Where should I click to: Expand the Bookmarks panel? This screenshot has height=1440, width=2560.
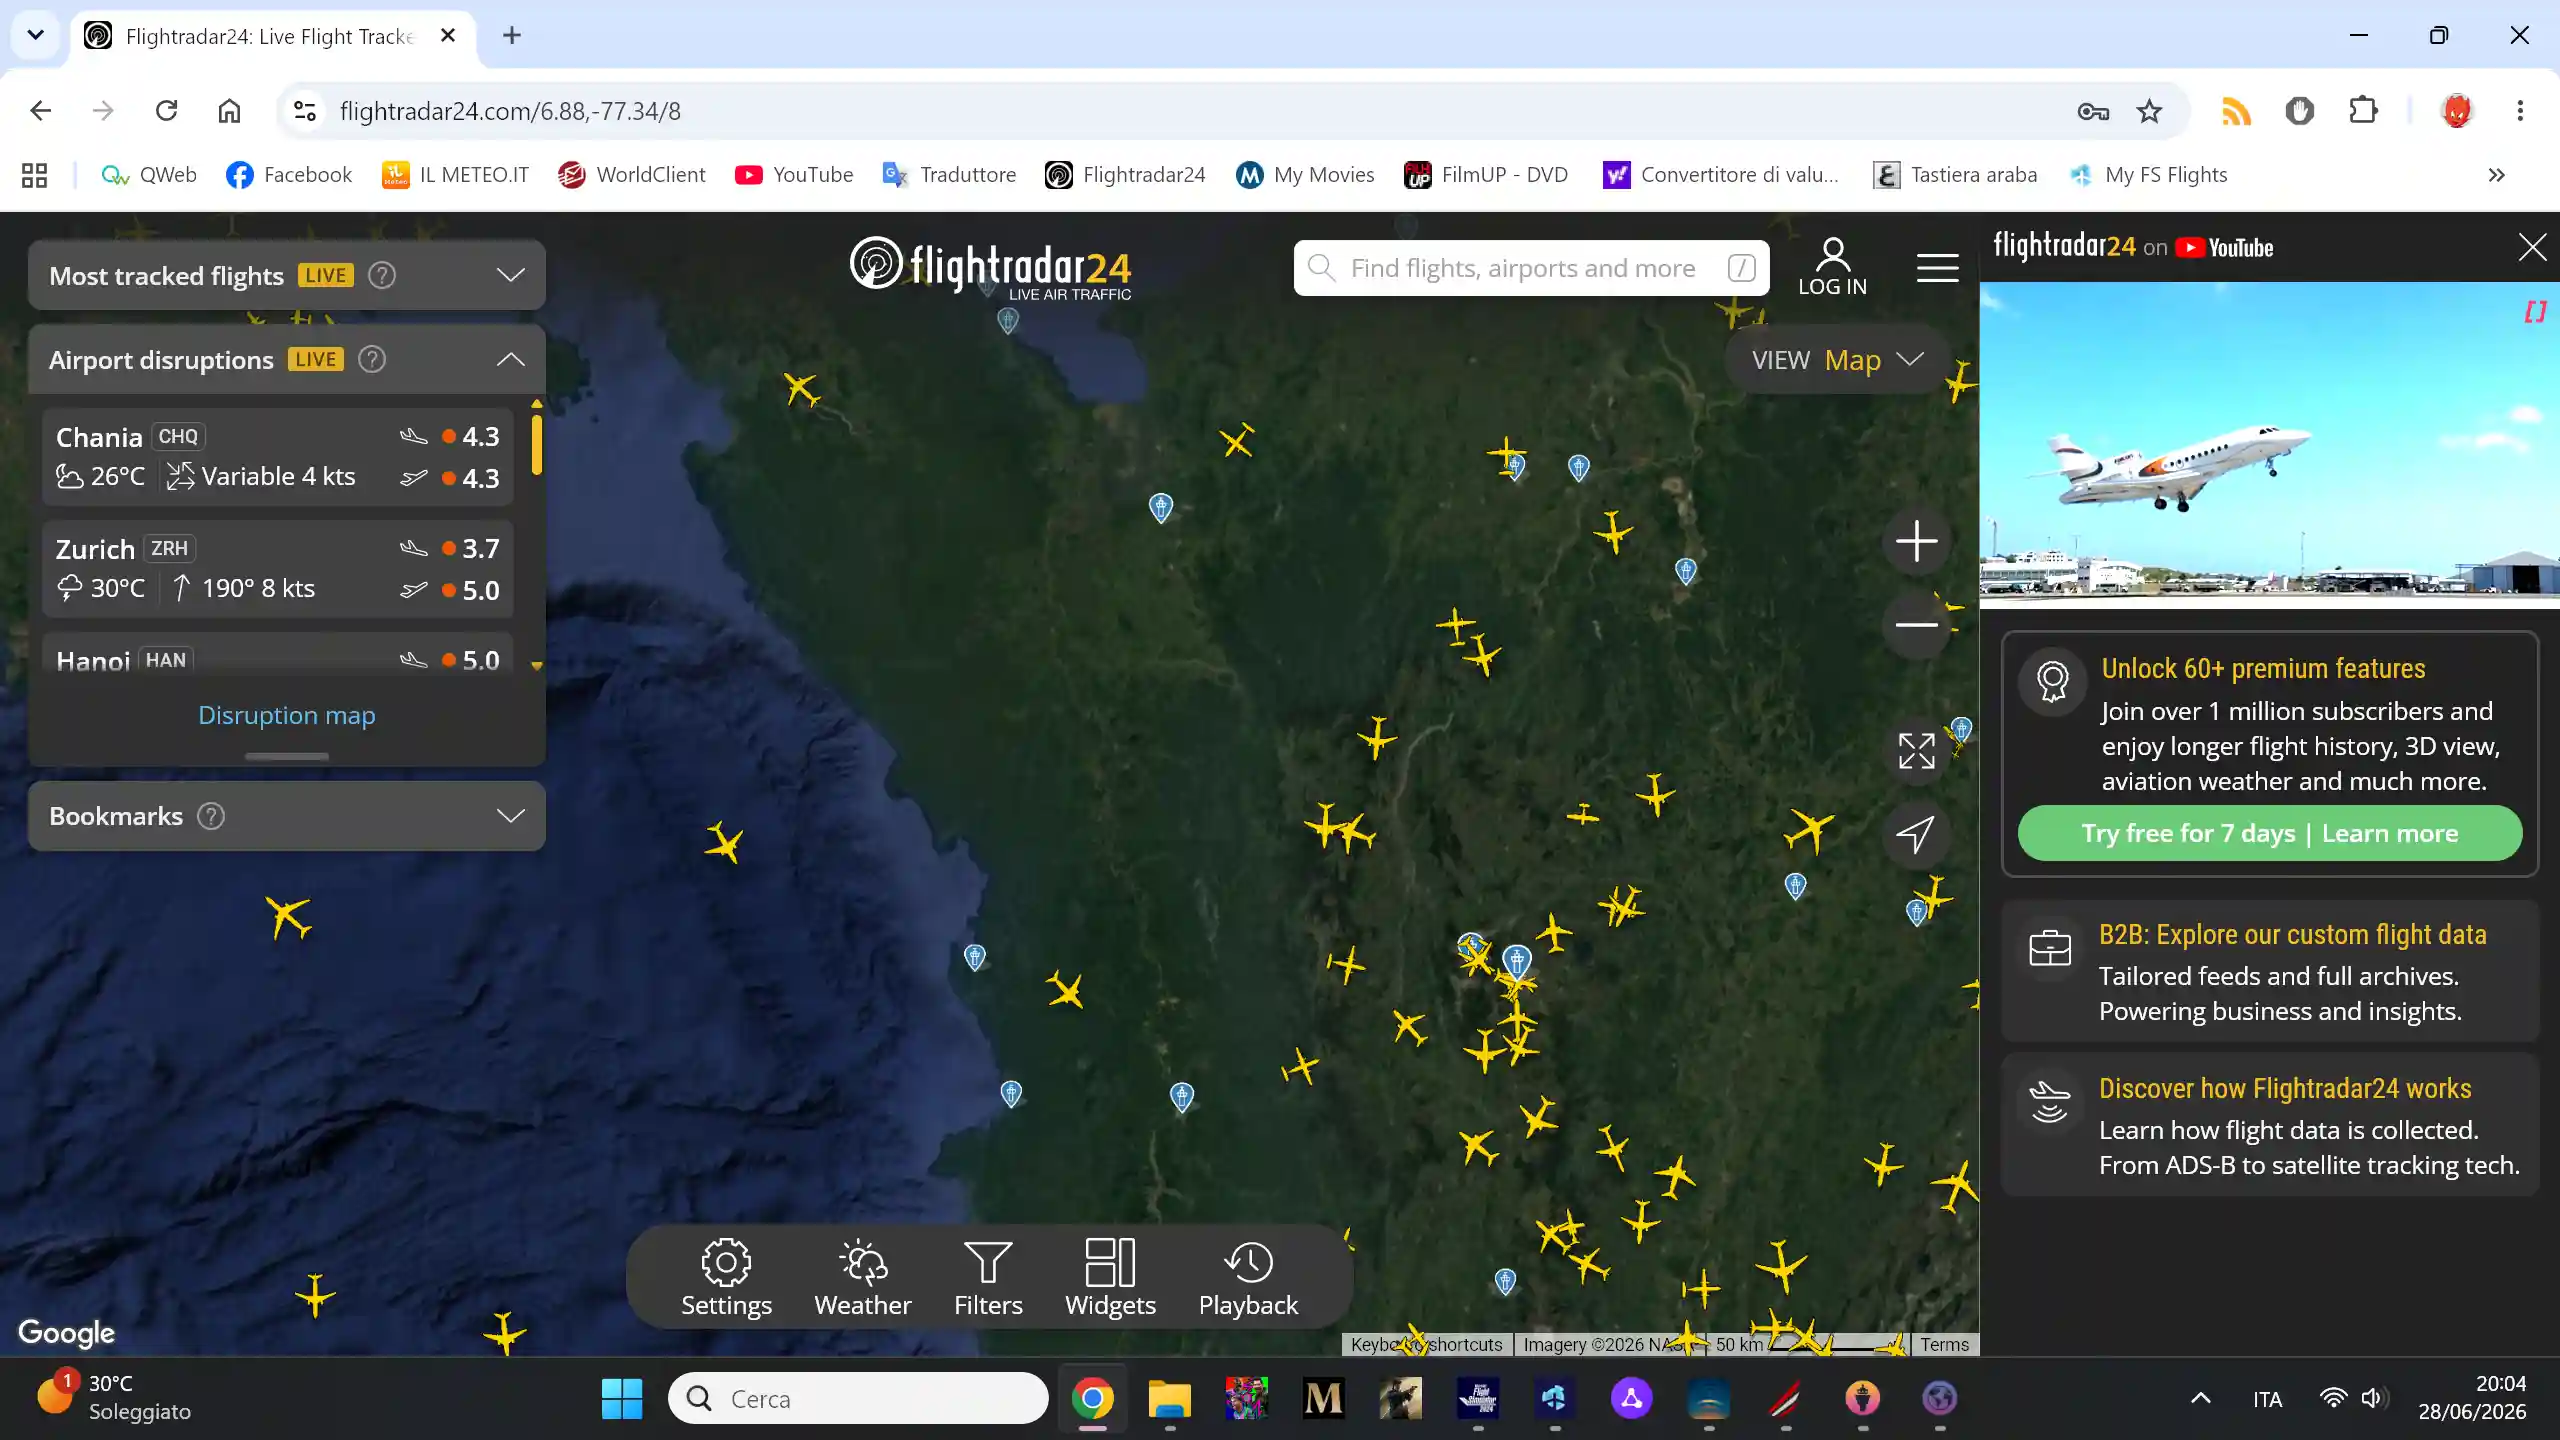tap(510, 816)
